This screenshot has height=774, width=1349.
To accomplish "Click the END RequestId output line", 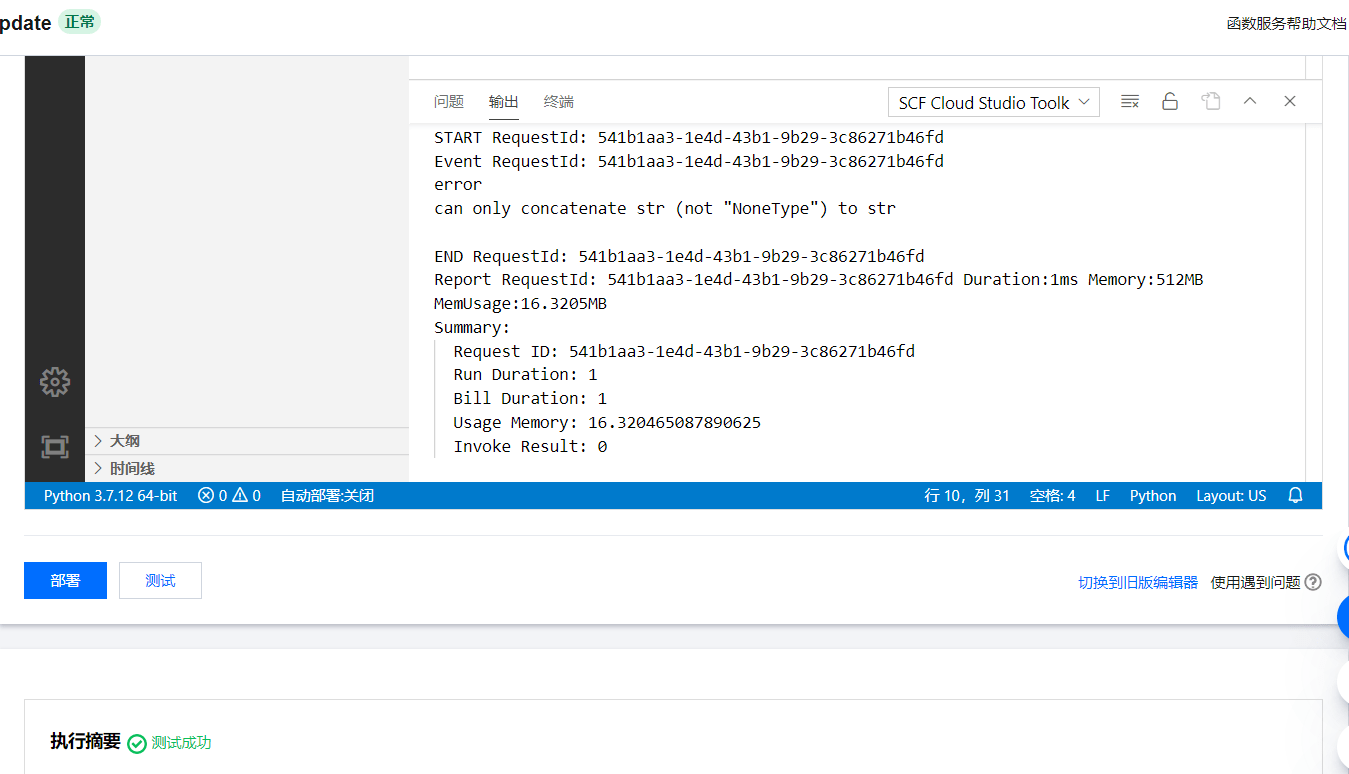I will pyautogui.click(x=679, y=256).
